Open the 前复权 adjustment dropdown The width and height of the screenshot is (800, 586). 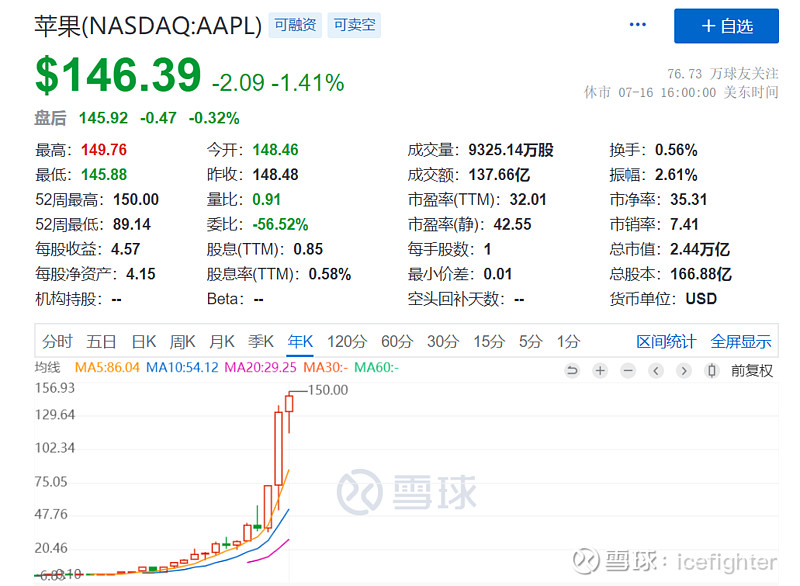[x=752, y=370]
